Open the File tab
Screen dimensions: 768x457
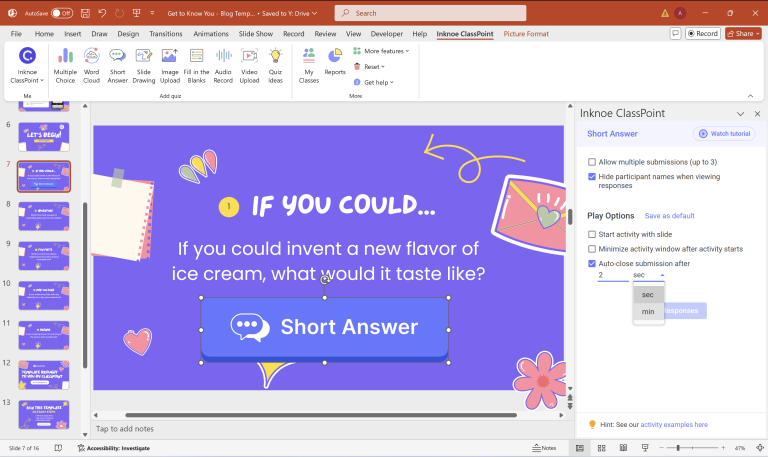tap(16, 34)
